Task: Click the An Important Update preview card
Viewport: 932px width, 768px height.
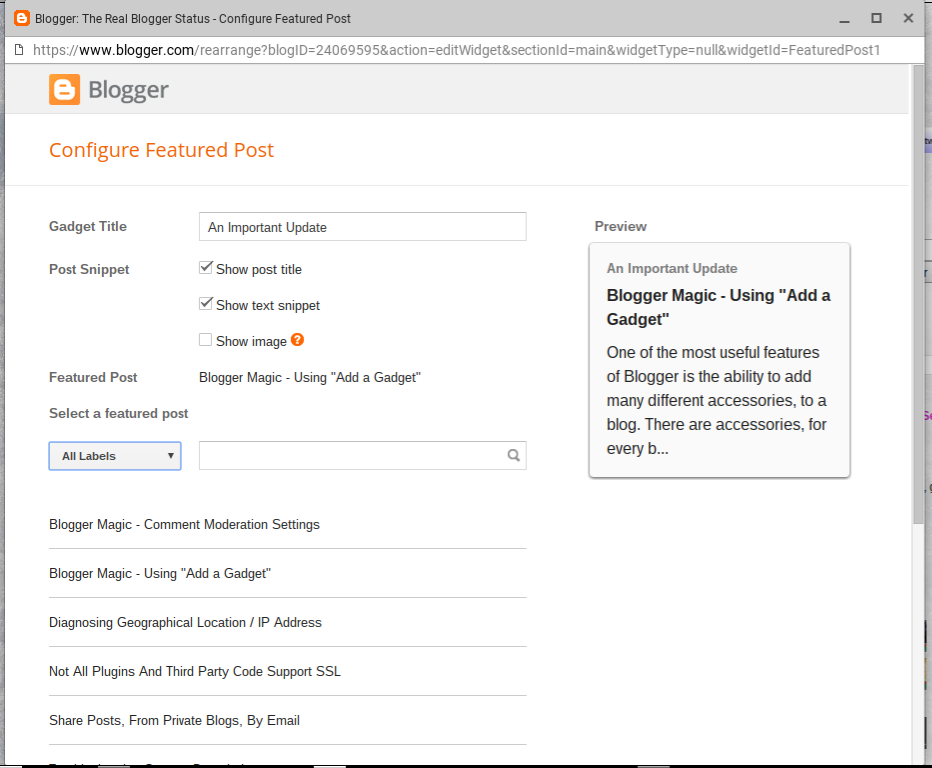Action: 719,360
